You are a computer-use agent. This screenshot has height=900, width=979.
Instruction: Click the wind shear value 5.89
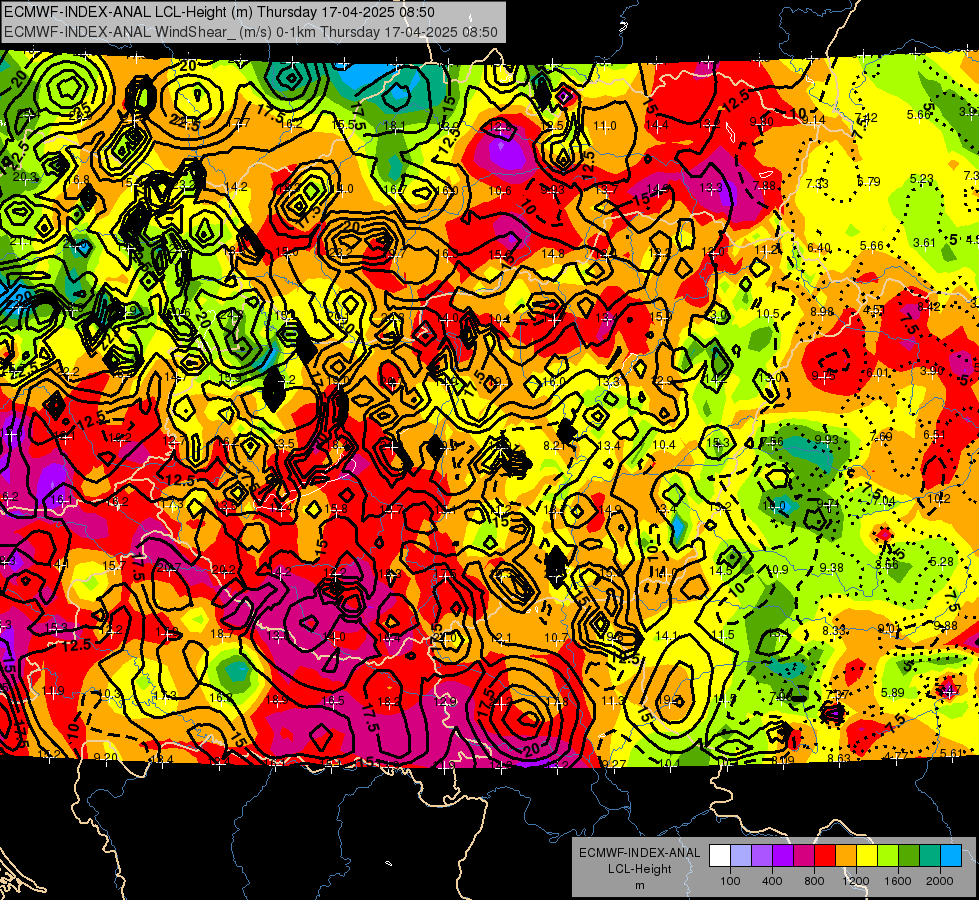[x=893, y=692]
